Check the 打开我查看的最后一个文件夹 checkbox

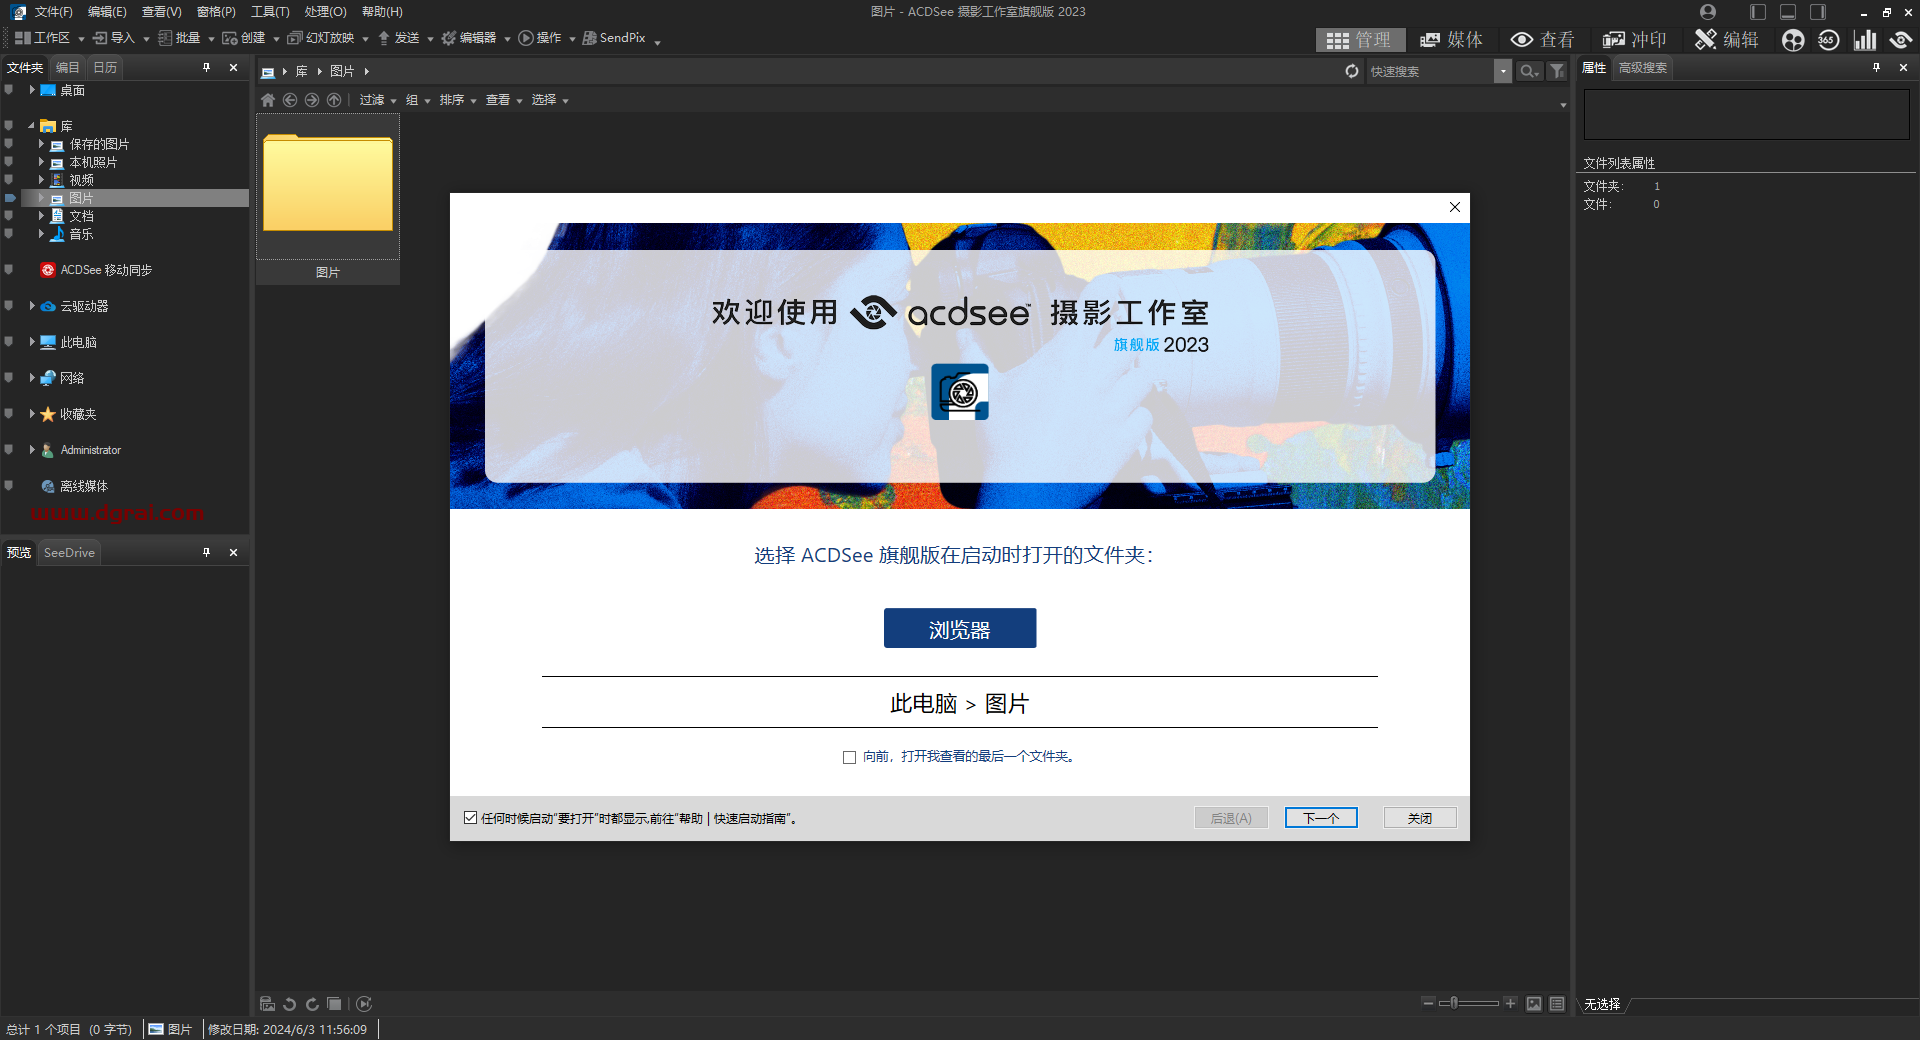[848, 757]
